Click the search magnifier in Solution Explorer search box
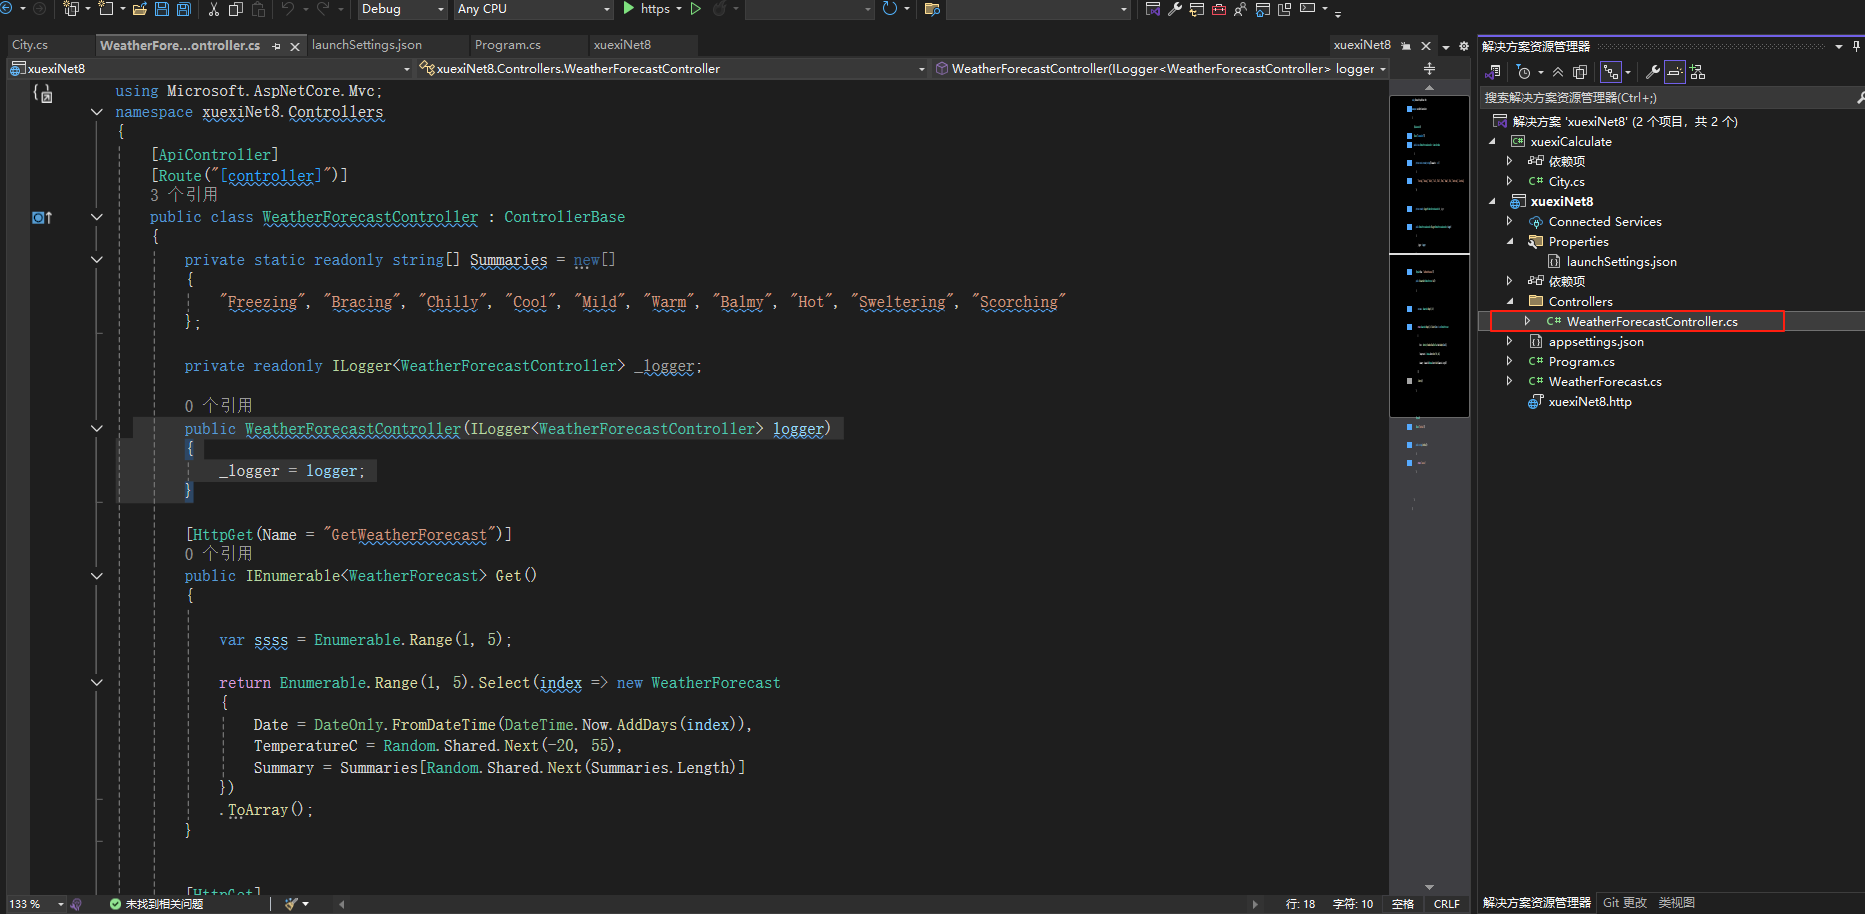 [x=1859, y=98]
